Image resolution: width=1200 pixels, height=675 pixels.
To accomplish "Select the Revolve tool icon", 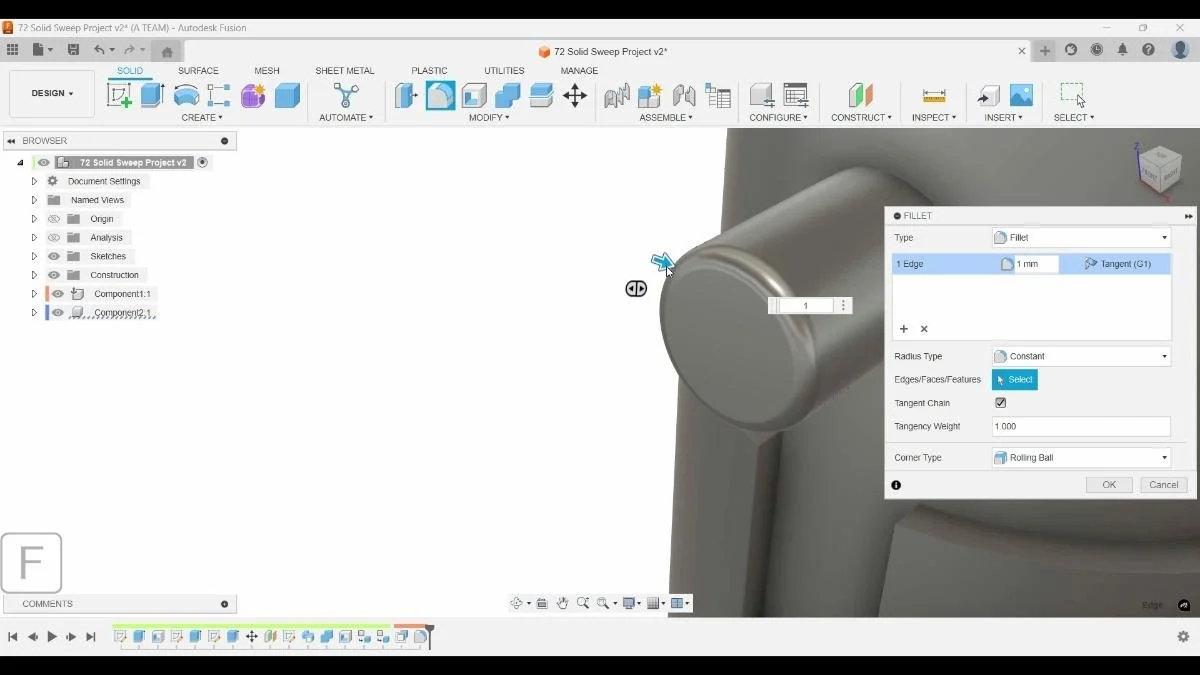I will [x=186, y=95].
